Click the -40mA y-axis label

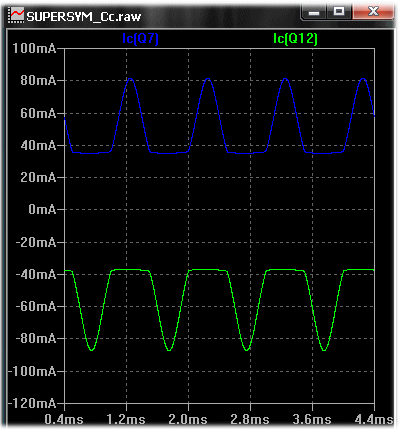click(36, 274)
